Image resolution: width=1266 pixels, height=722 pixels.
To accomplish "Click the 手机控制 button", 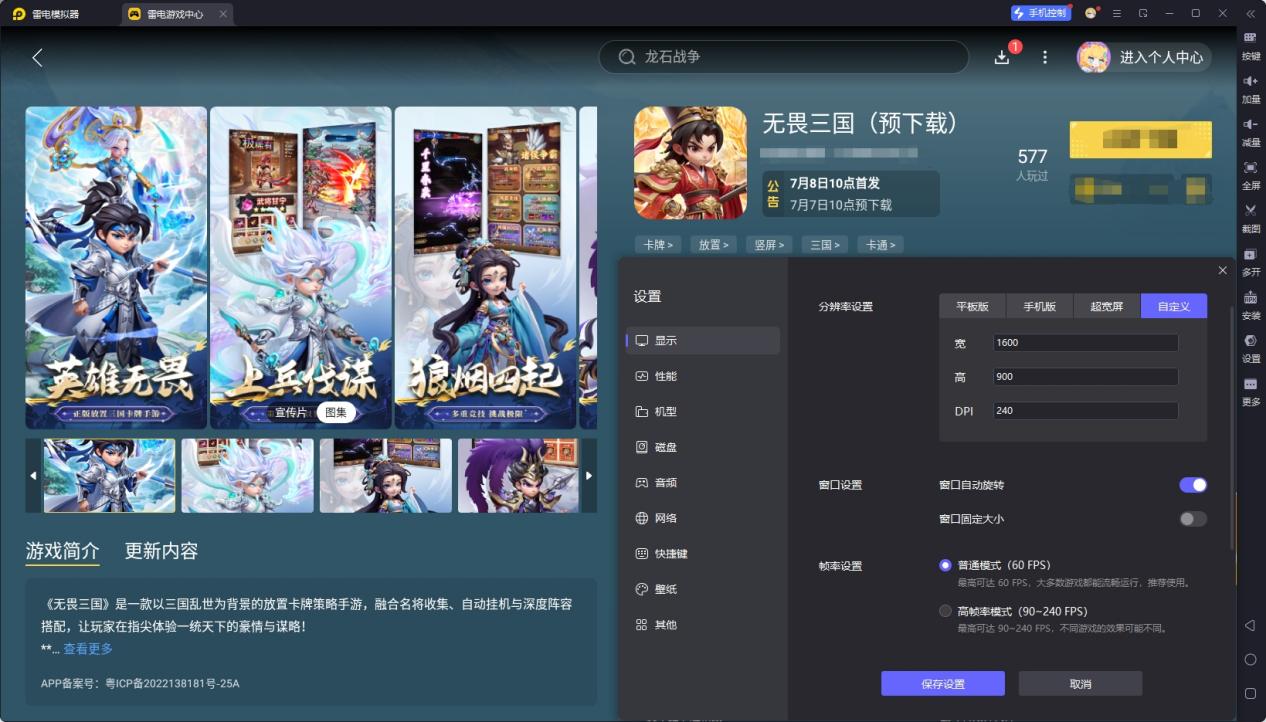I will point(1041,13).
